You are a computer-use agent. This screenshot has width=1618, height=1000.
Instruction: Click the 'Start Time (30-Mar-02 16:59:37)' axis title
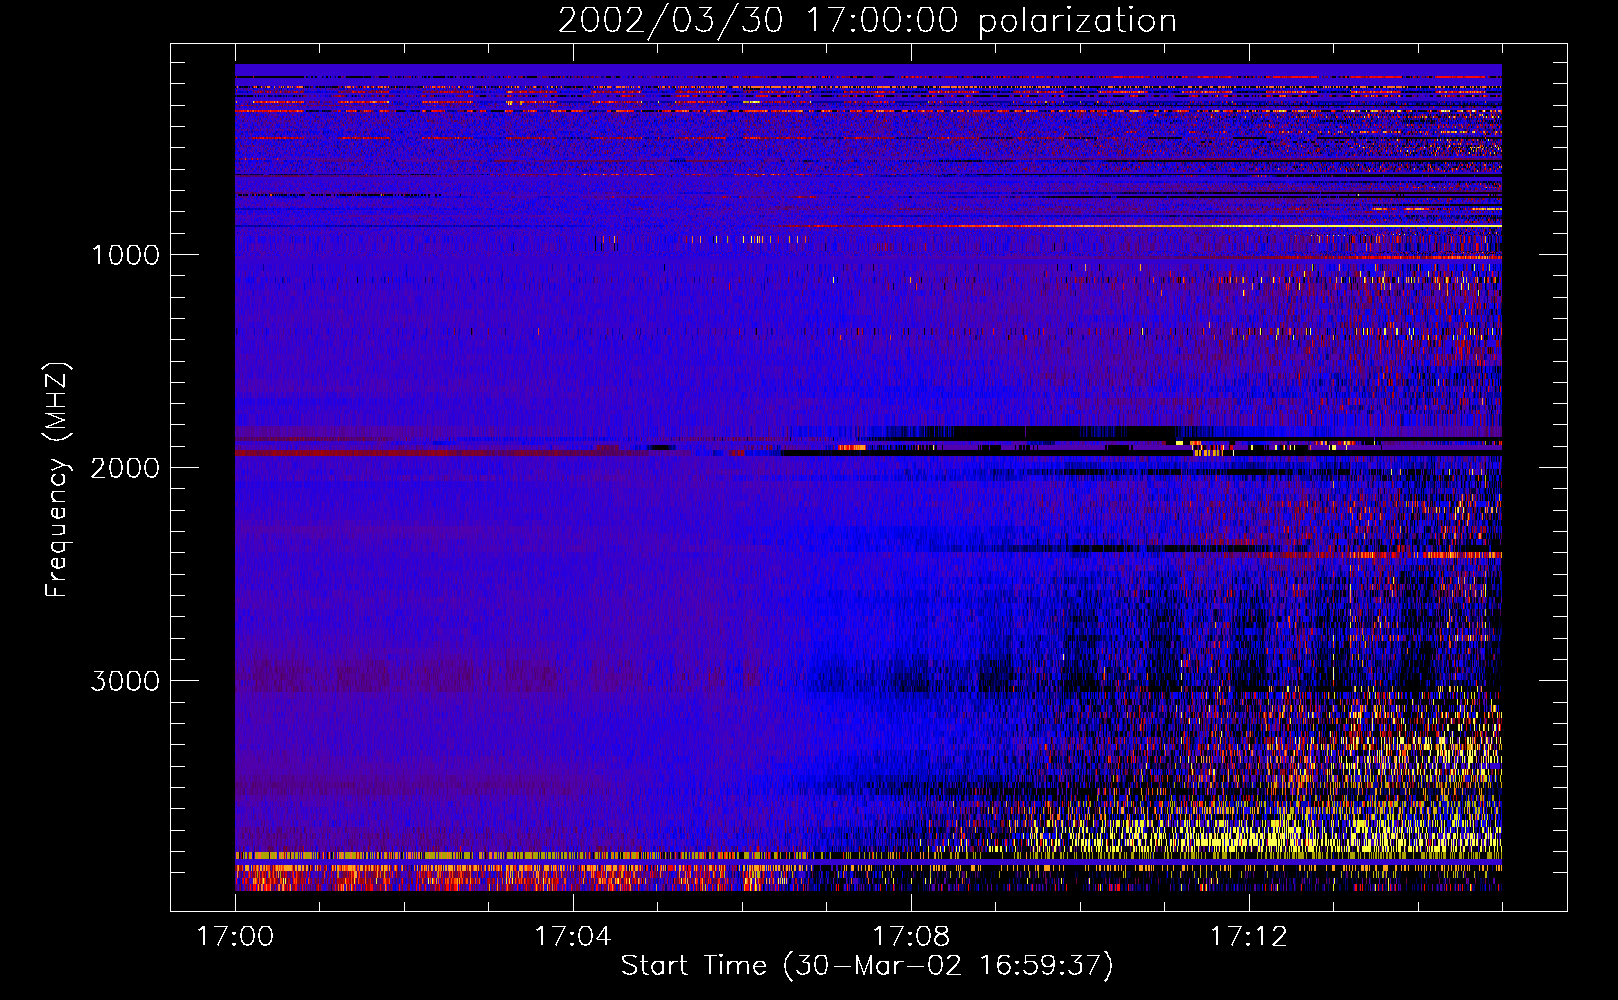click(x=867, y=966)
